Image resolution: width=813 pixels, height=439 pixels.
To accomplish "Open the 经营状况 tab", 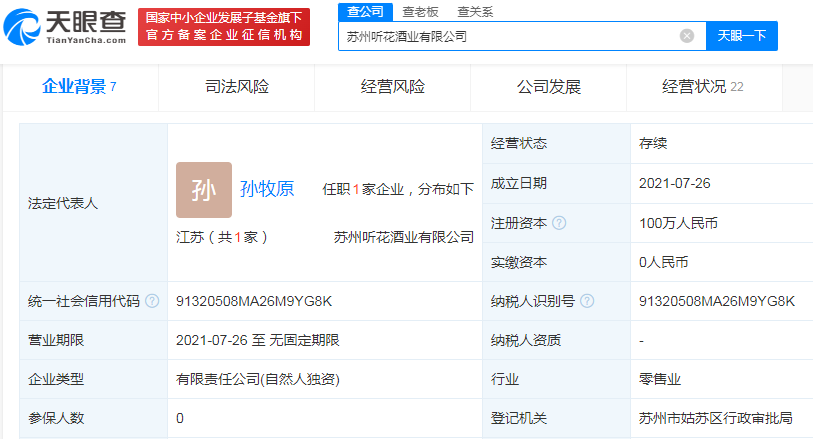I will pos(703,86).
